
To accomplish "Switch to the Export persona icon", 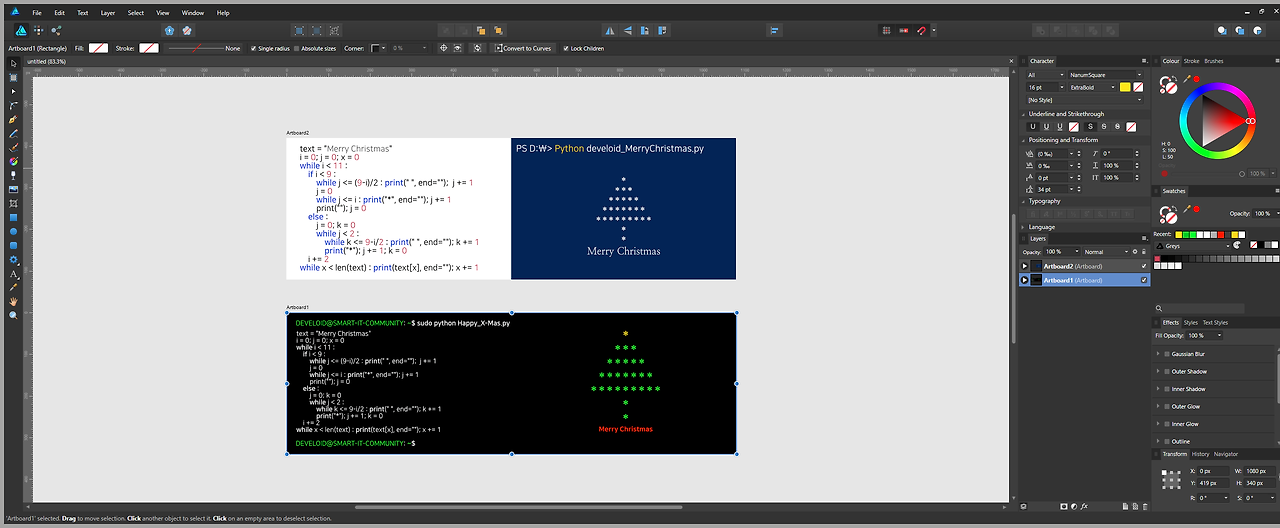I will coord(56,30).
